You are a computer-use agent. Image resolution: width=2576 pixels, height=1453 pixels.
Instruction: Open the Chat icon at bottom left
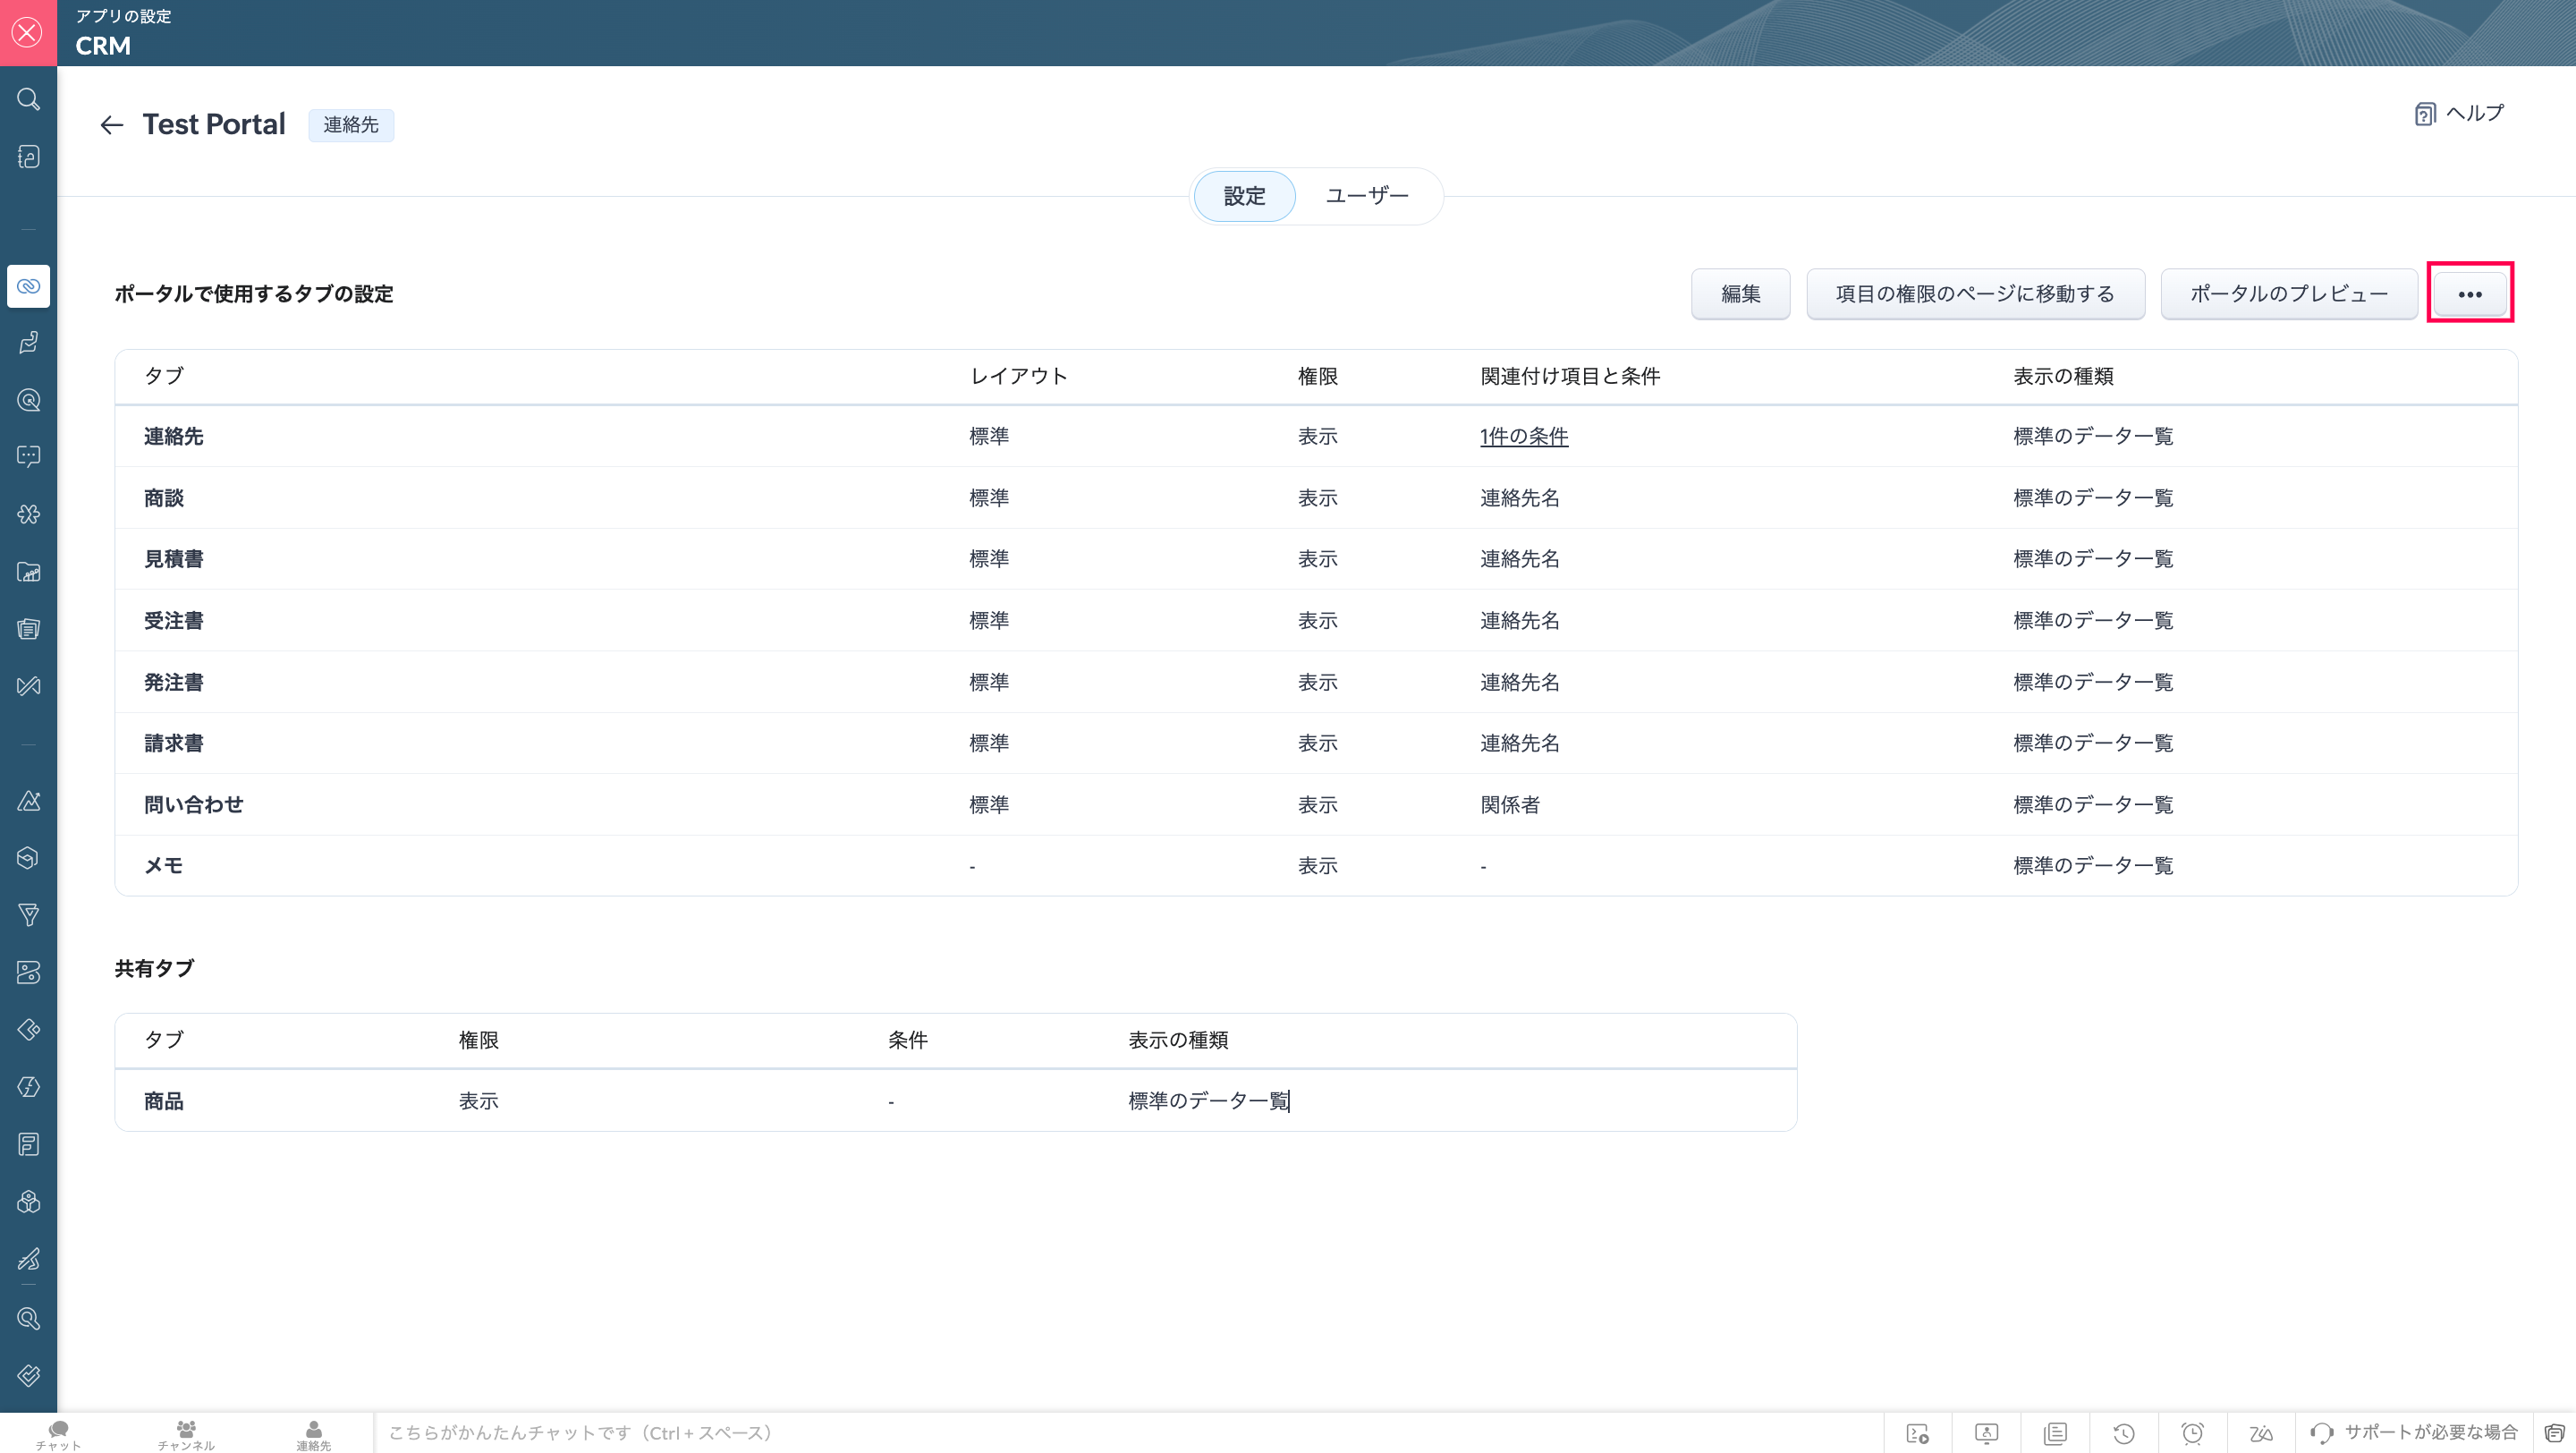tap(58, 1433)
